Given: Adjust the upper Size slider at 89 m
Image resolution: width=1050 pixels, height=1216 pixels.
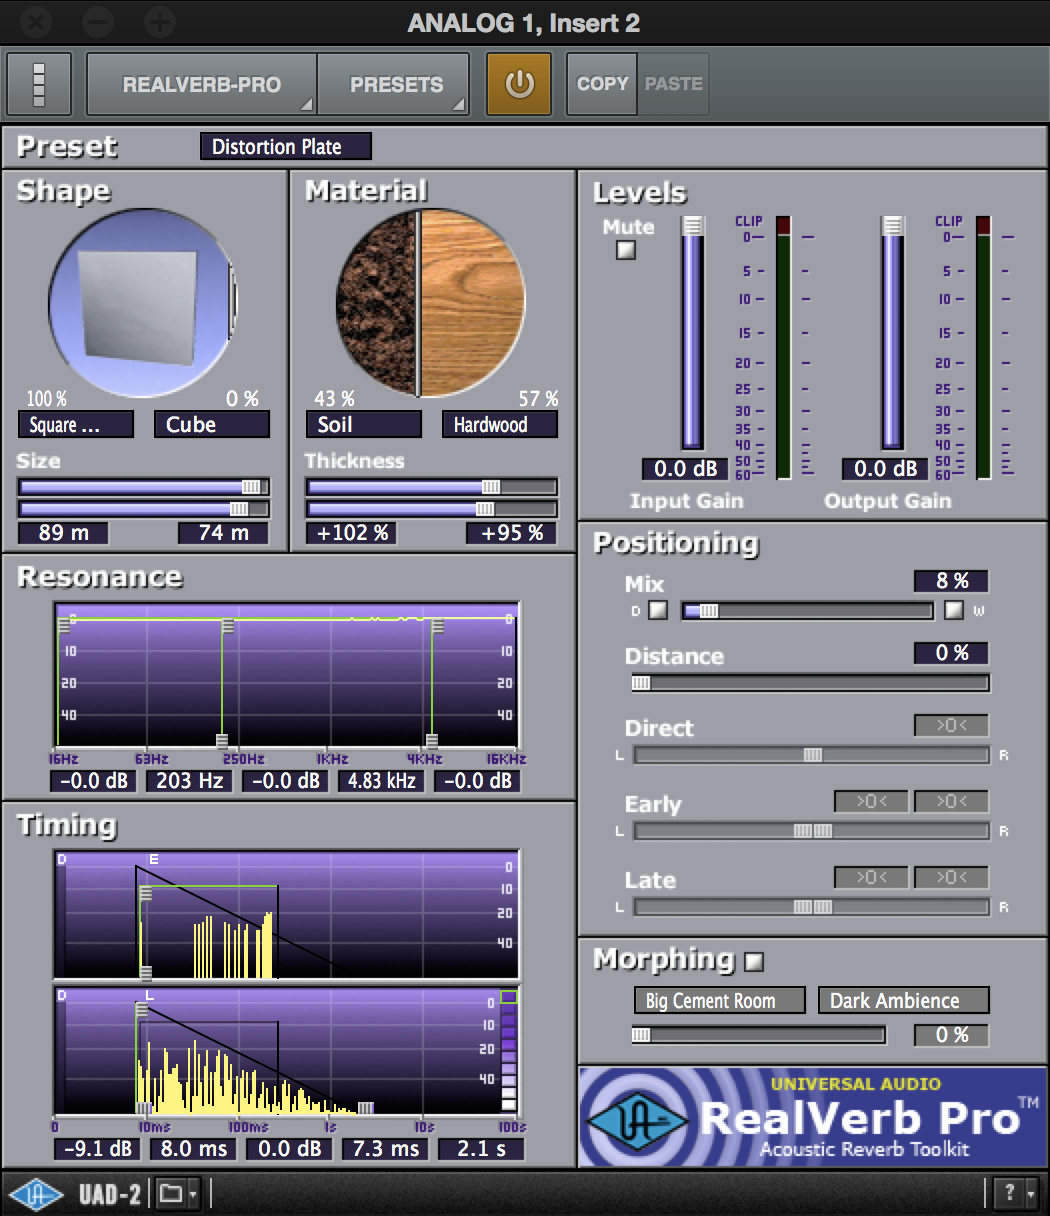Looking at the screenshot, I should click(x=144, y=486).
